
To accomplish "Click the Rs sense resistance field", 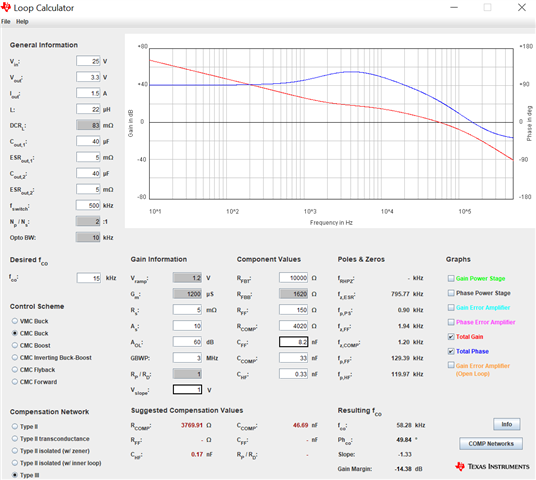I will coord(187,310).
